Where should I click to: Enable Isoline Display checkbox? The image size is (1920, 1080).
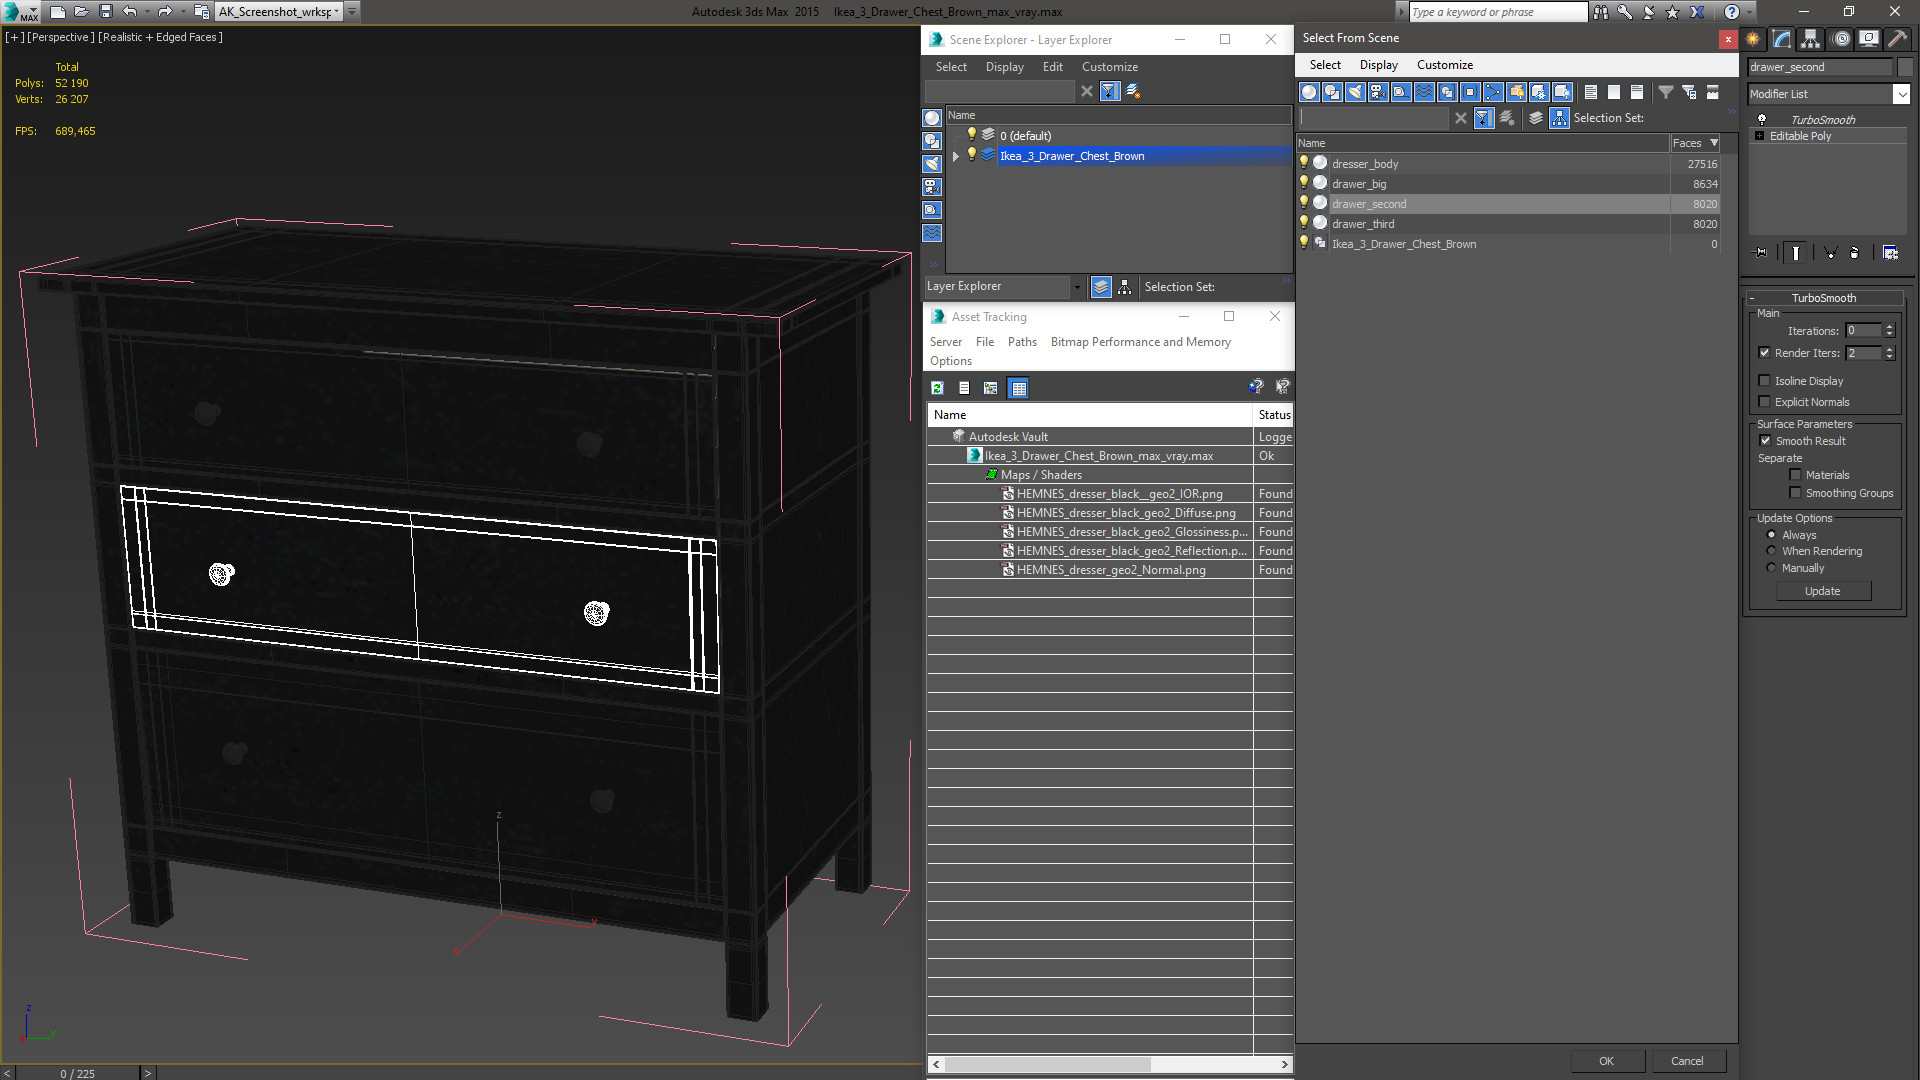[1764, 381]
